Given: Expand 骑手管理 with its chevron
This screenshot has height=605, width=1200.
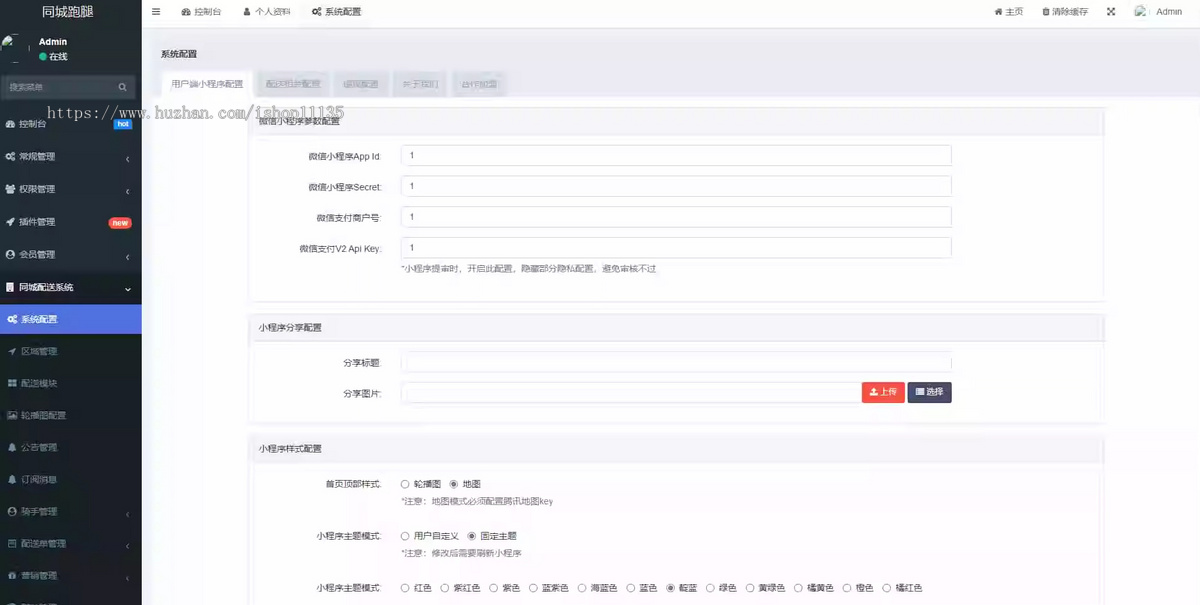Looking at the screenshot, I should click(128, 514).
